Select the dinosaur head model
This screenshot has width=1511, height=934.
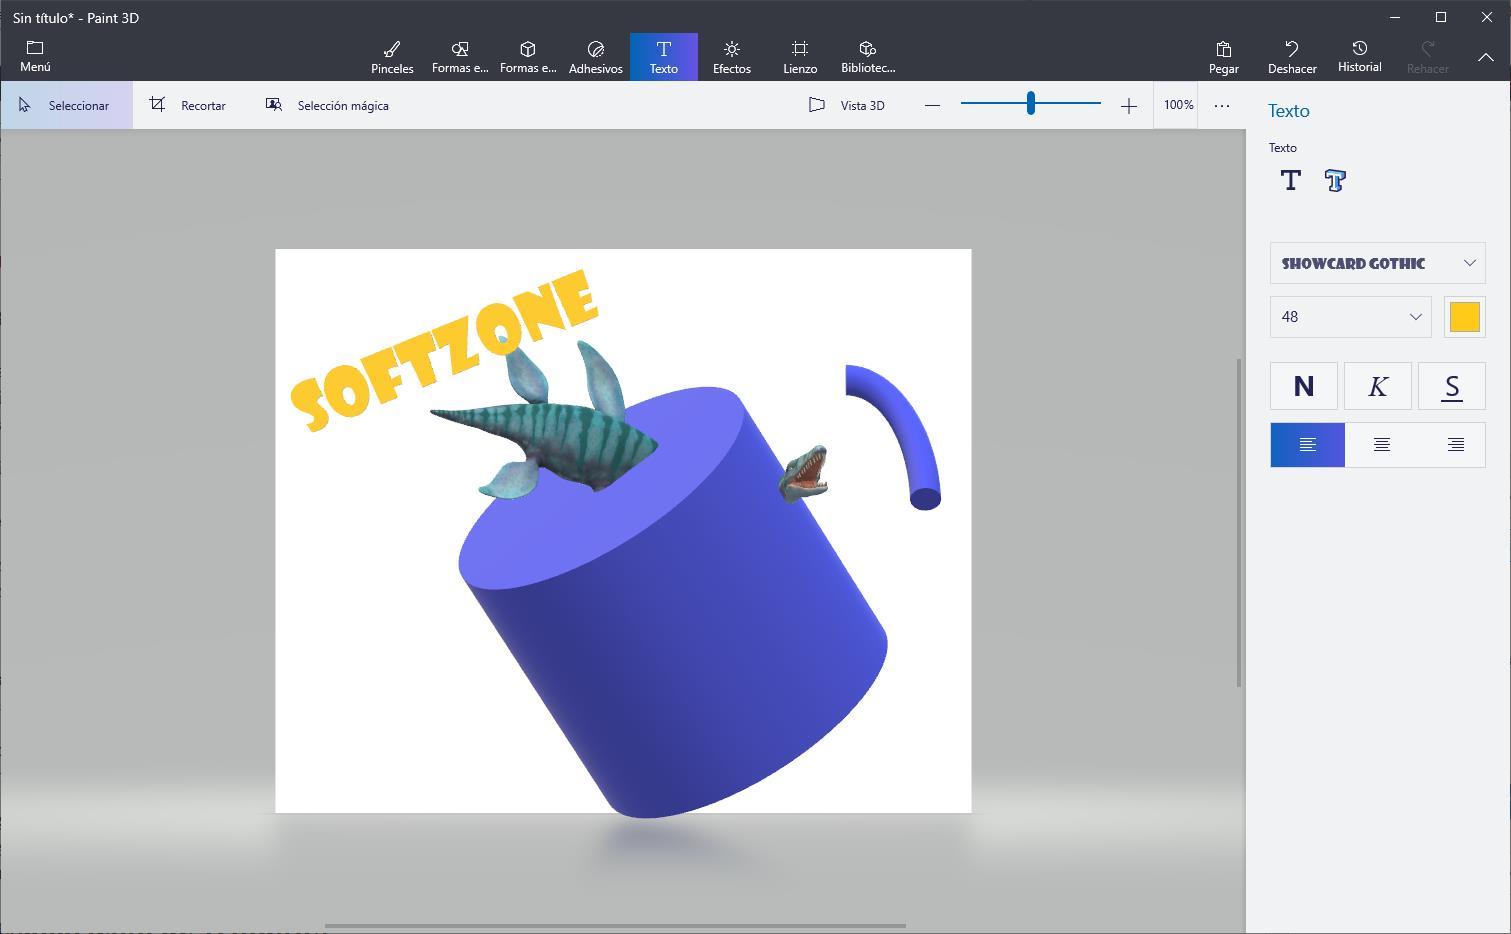[x=804, y=474]
